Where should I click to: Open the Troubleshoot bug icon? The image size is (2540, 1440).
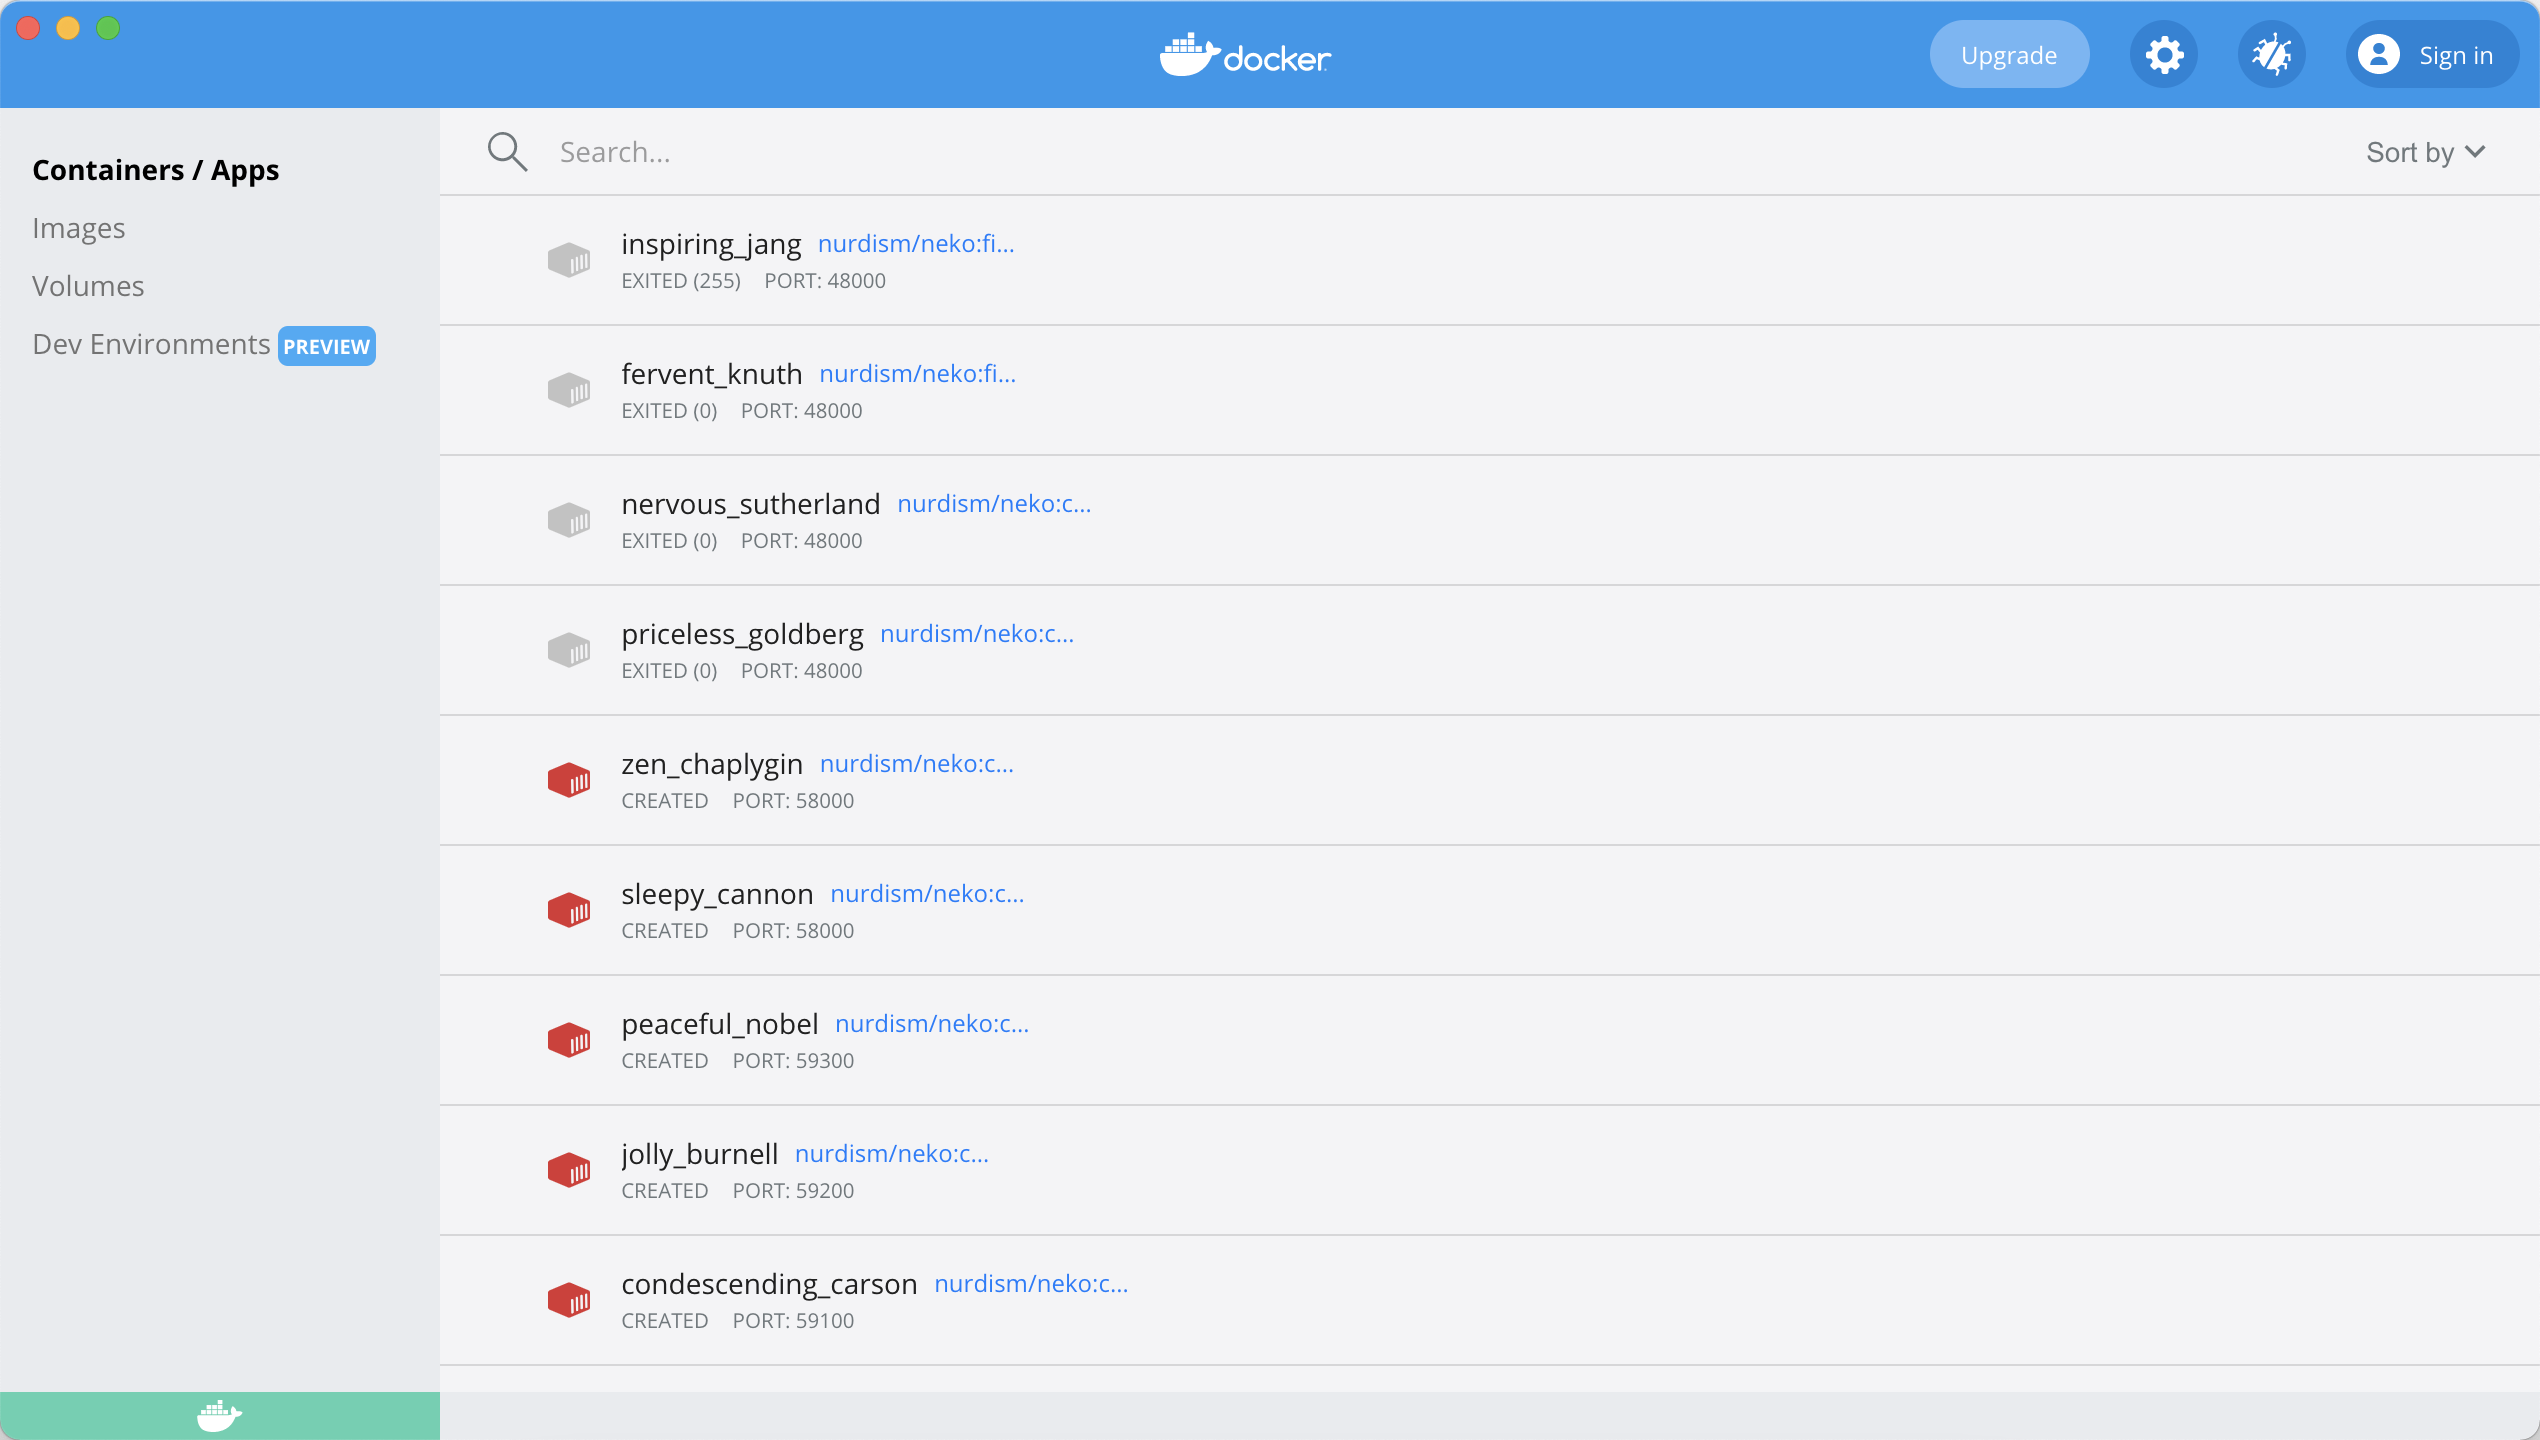[2271, 55]
